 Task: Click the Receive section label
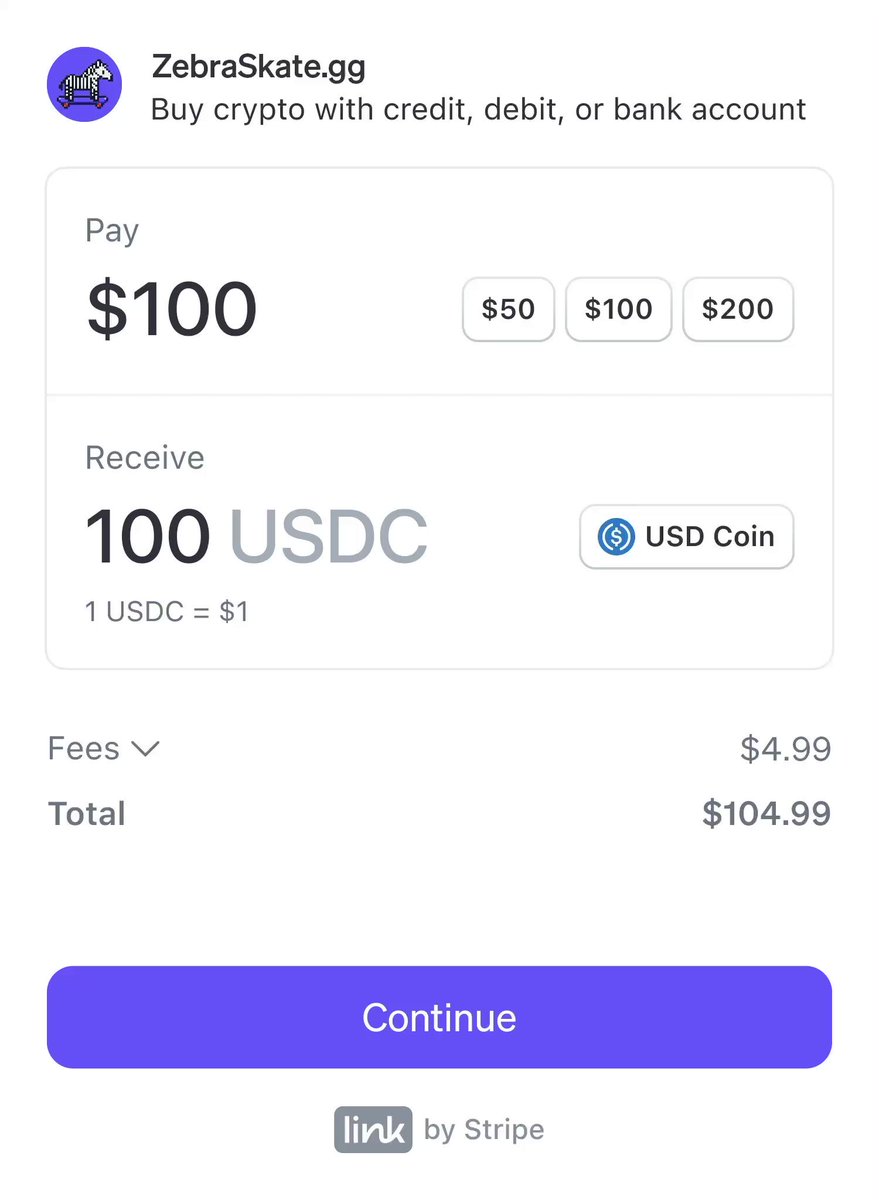(x=145, y=458)
